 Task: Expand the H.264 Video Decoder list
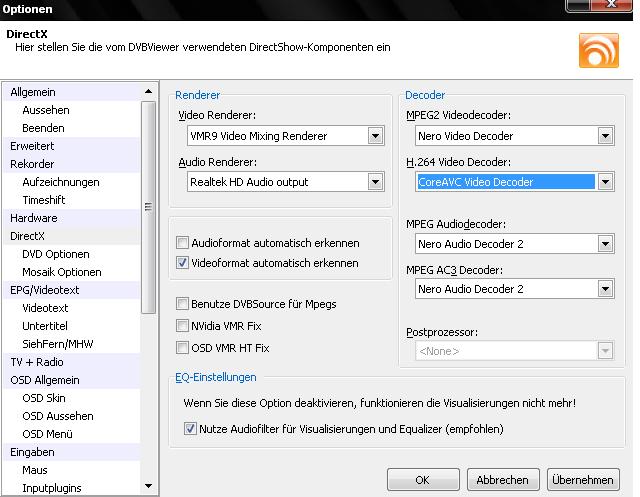coord(605,182)
